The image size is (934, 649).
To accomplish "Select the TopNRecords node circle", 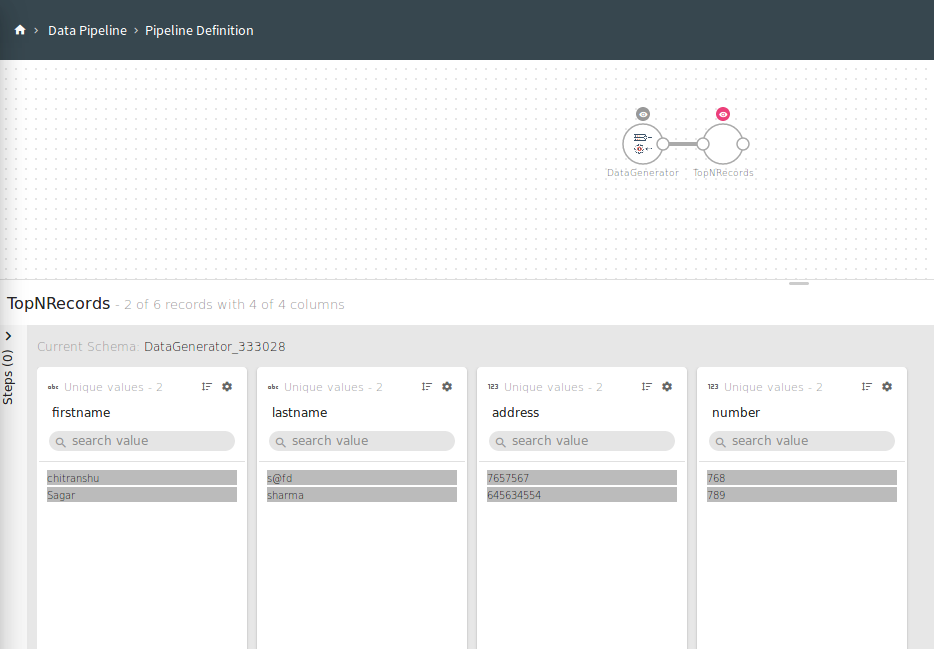I will coord(723,144).
